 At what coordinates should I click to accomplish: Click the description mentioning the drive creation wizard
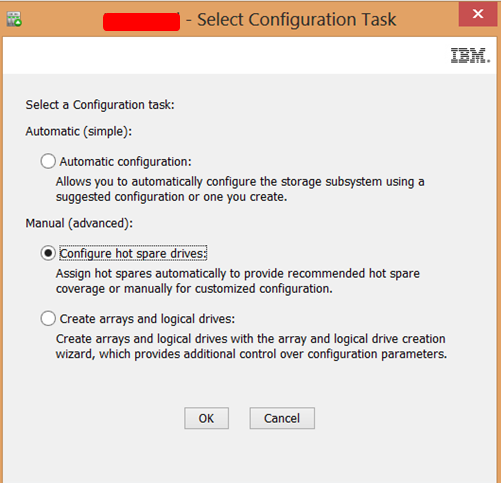251,346
